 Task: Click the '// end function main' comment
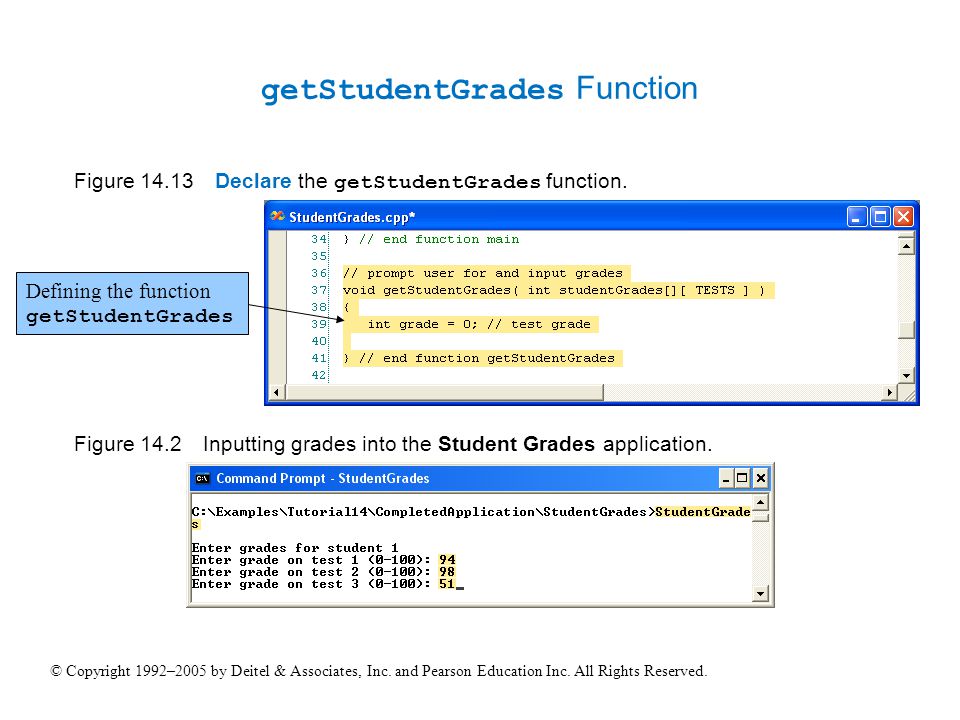pos(440,239)
